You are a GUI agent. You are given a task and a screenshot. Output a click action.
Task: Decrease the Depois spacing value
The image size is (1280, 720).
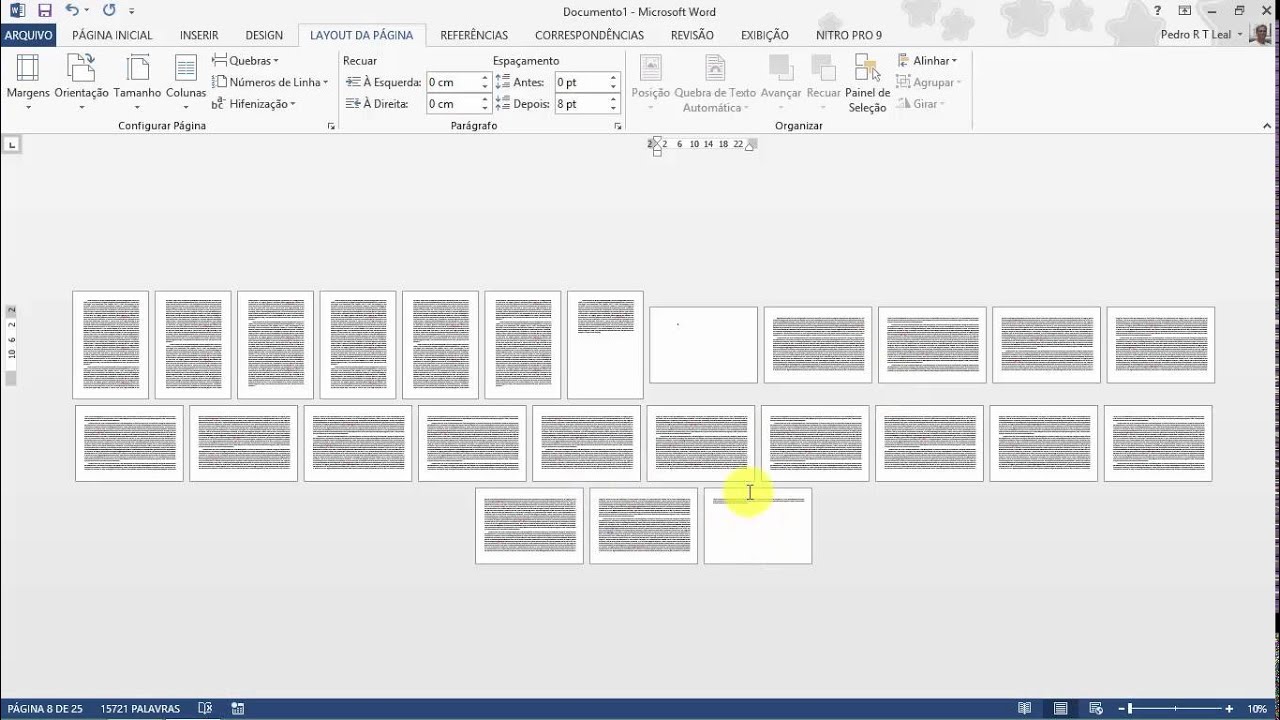click(x=614, y=109)
